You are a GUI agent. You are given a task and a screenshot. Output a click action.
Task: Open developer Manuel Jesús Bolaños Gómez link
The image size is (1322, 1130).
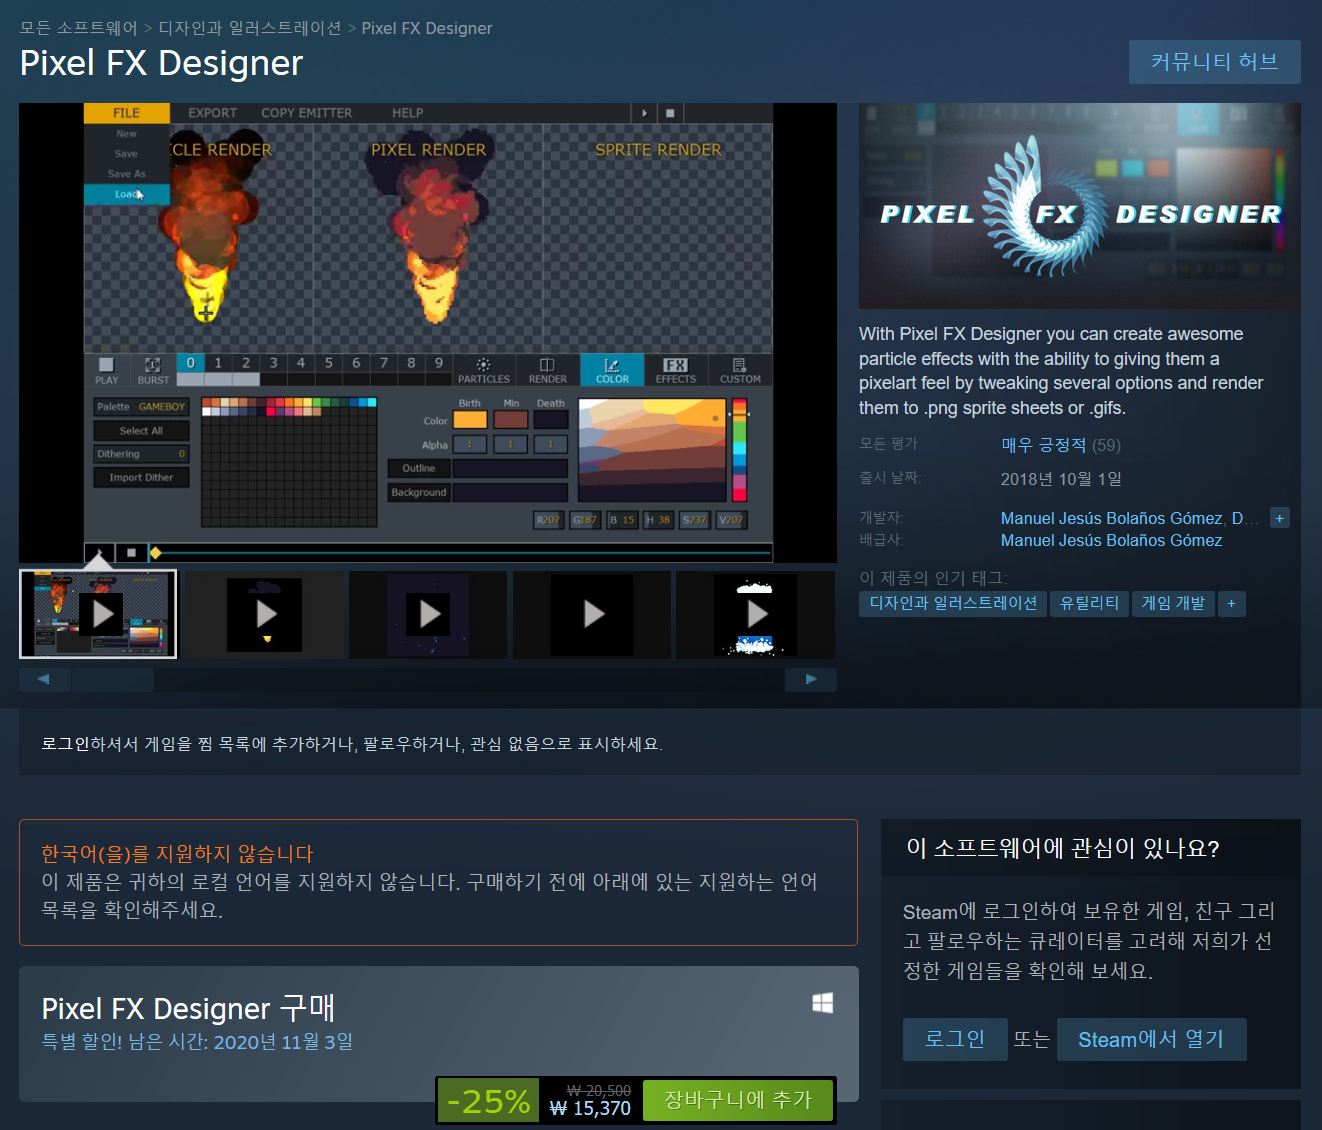1112,518
